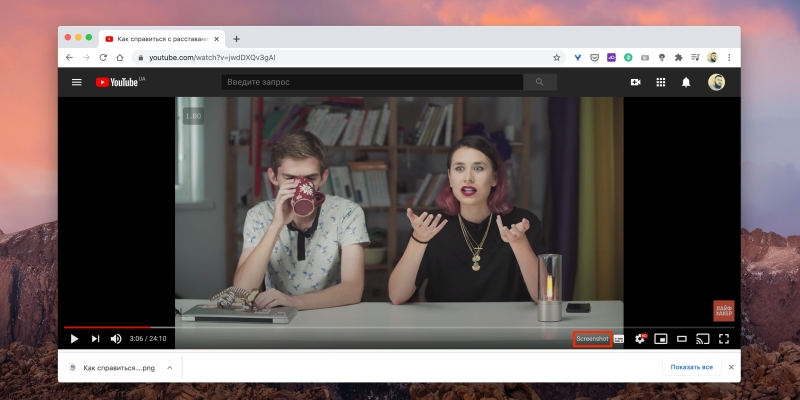Click the grey rectangle extension icon

[x=645, y=58]
